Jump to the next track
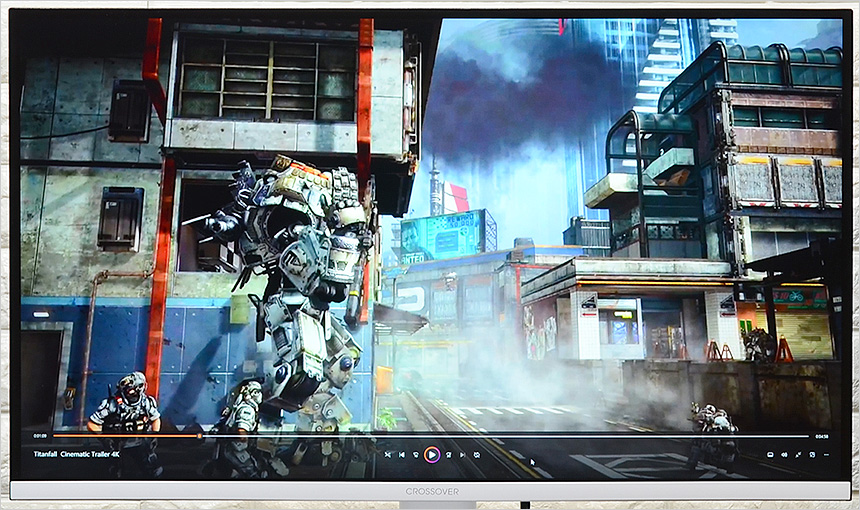 [463, 454]
